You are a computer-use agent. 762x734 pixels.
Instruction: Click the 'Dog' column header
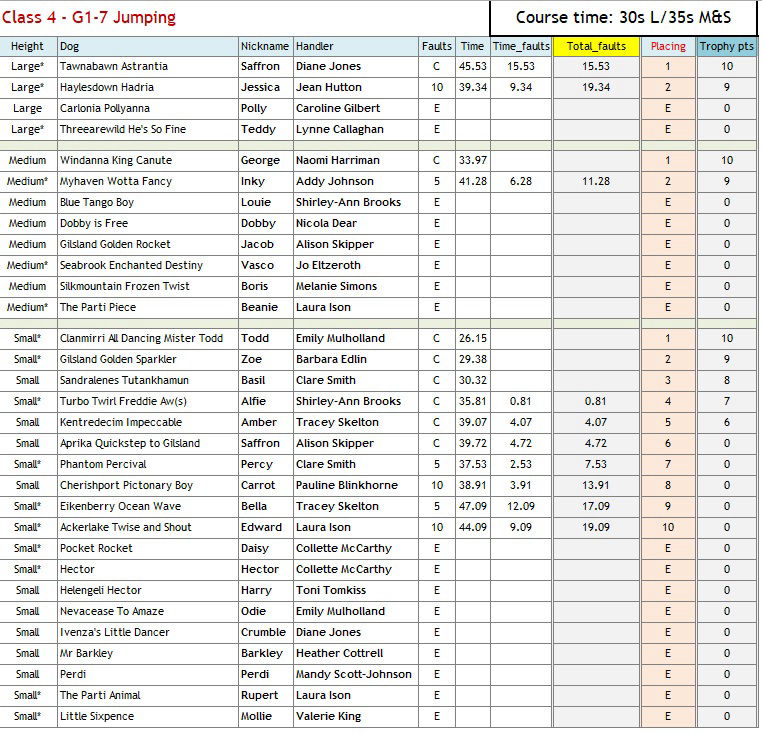tap(148, 46)
